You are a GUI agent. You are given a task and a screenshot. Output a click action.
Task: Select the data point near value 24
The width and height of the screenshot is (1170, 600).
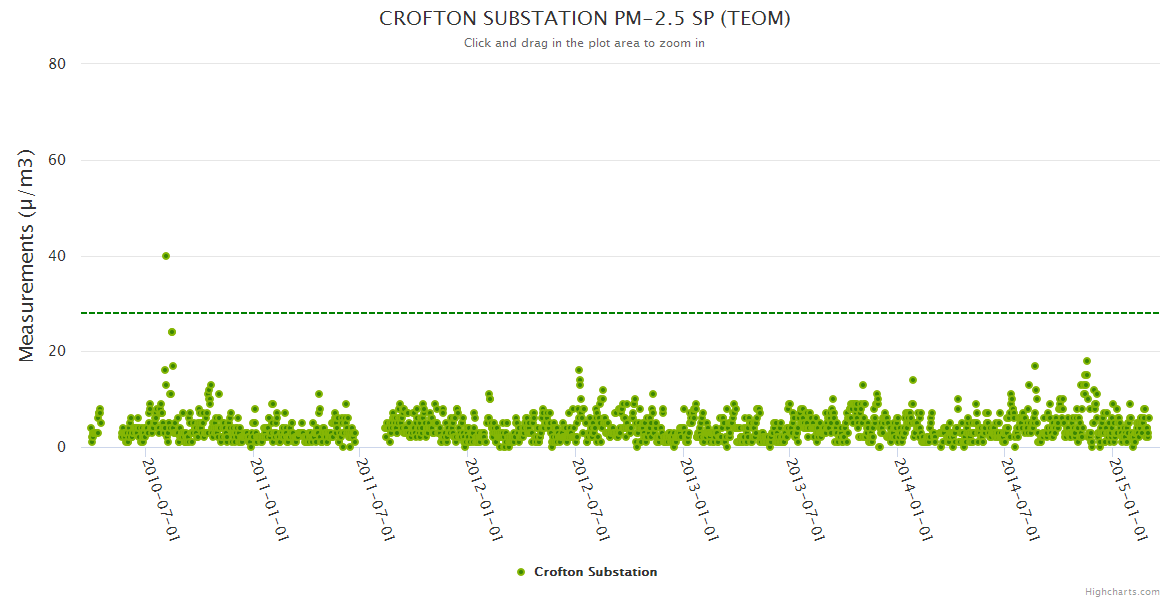tap(172, 332)
